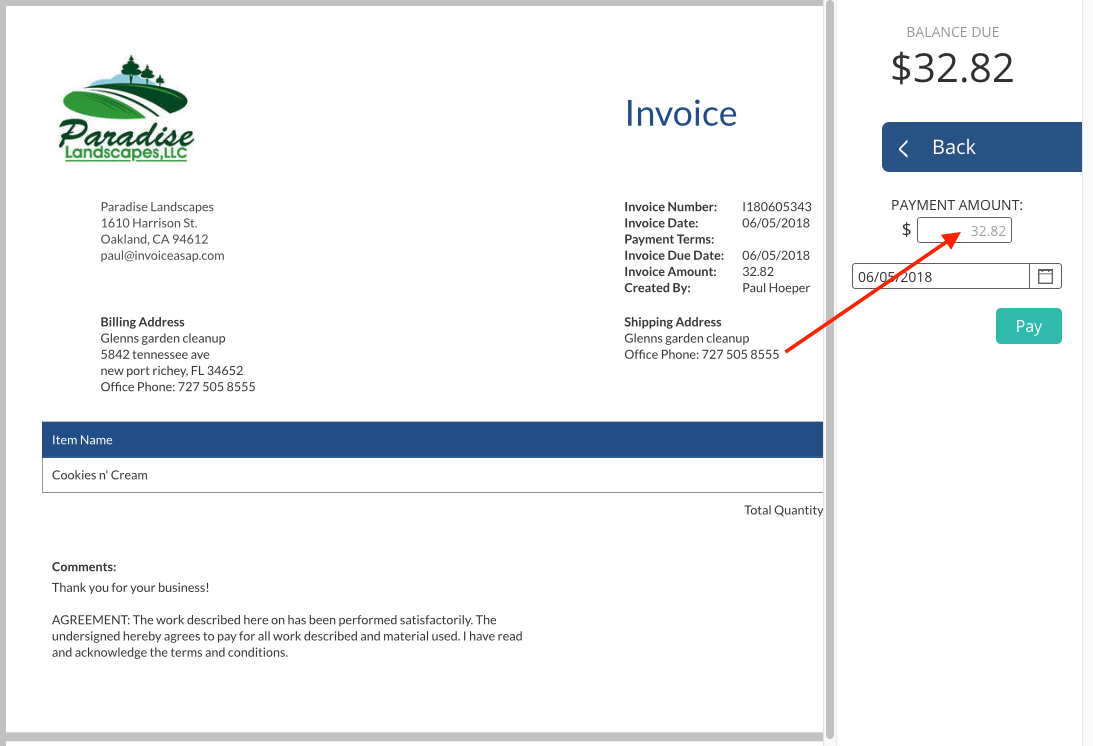Image resolution: width=1093 pixels, height=746 pixels.
Task: Focus the Payment Amount input field
Action: pos(964,231)
